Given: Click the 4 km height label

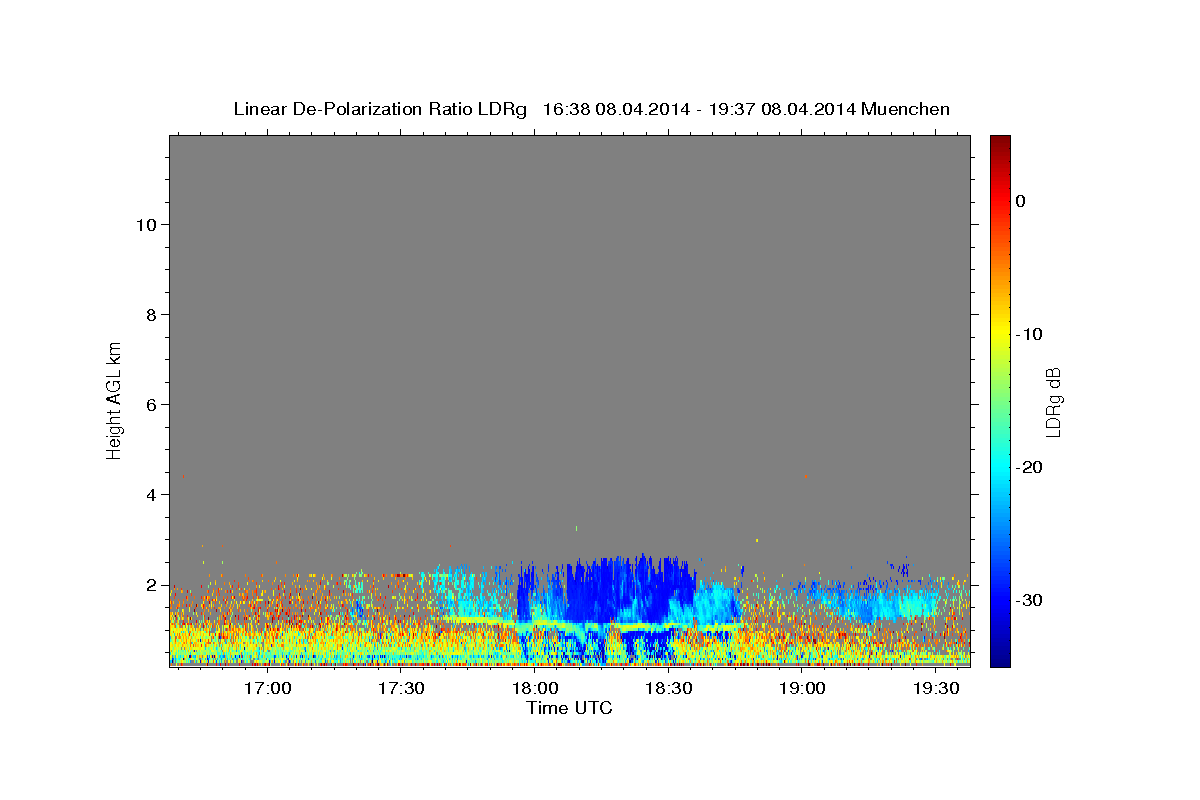Looking at the screenshot, I should 151,494.
